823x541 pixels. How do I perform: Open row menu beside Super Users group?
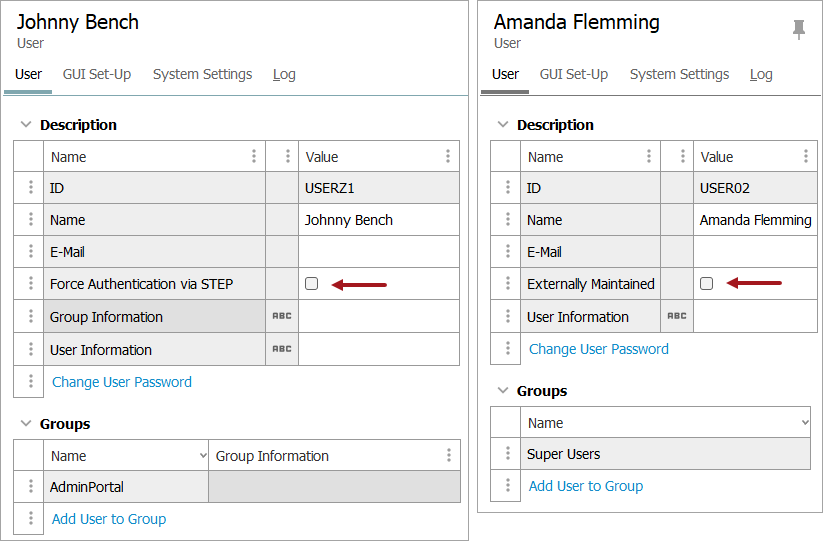point(508,453)
